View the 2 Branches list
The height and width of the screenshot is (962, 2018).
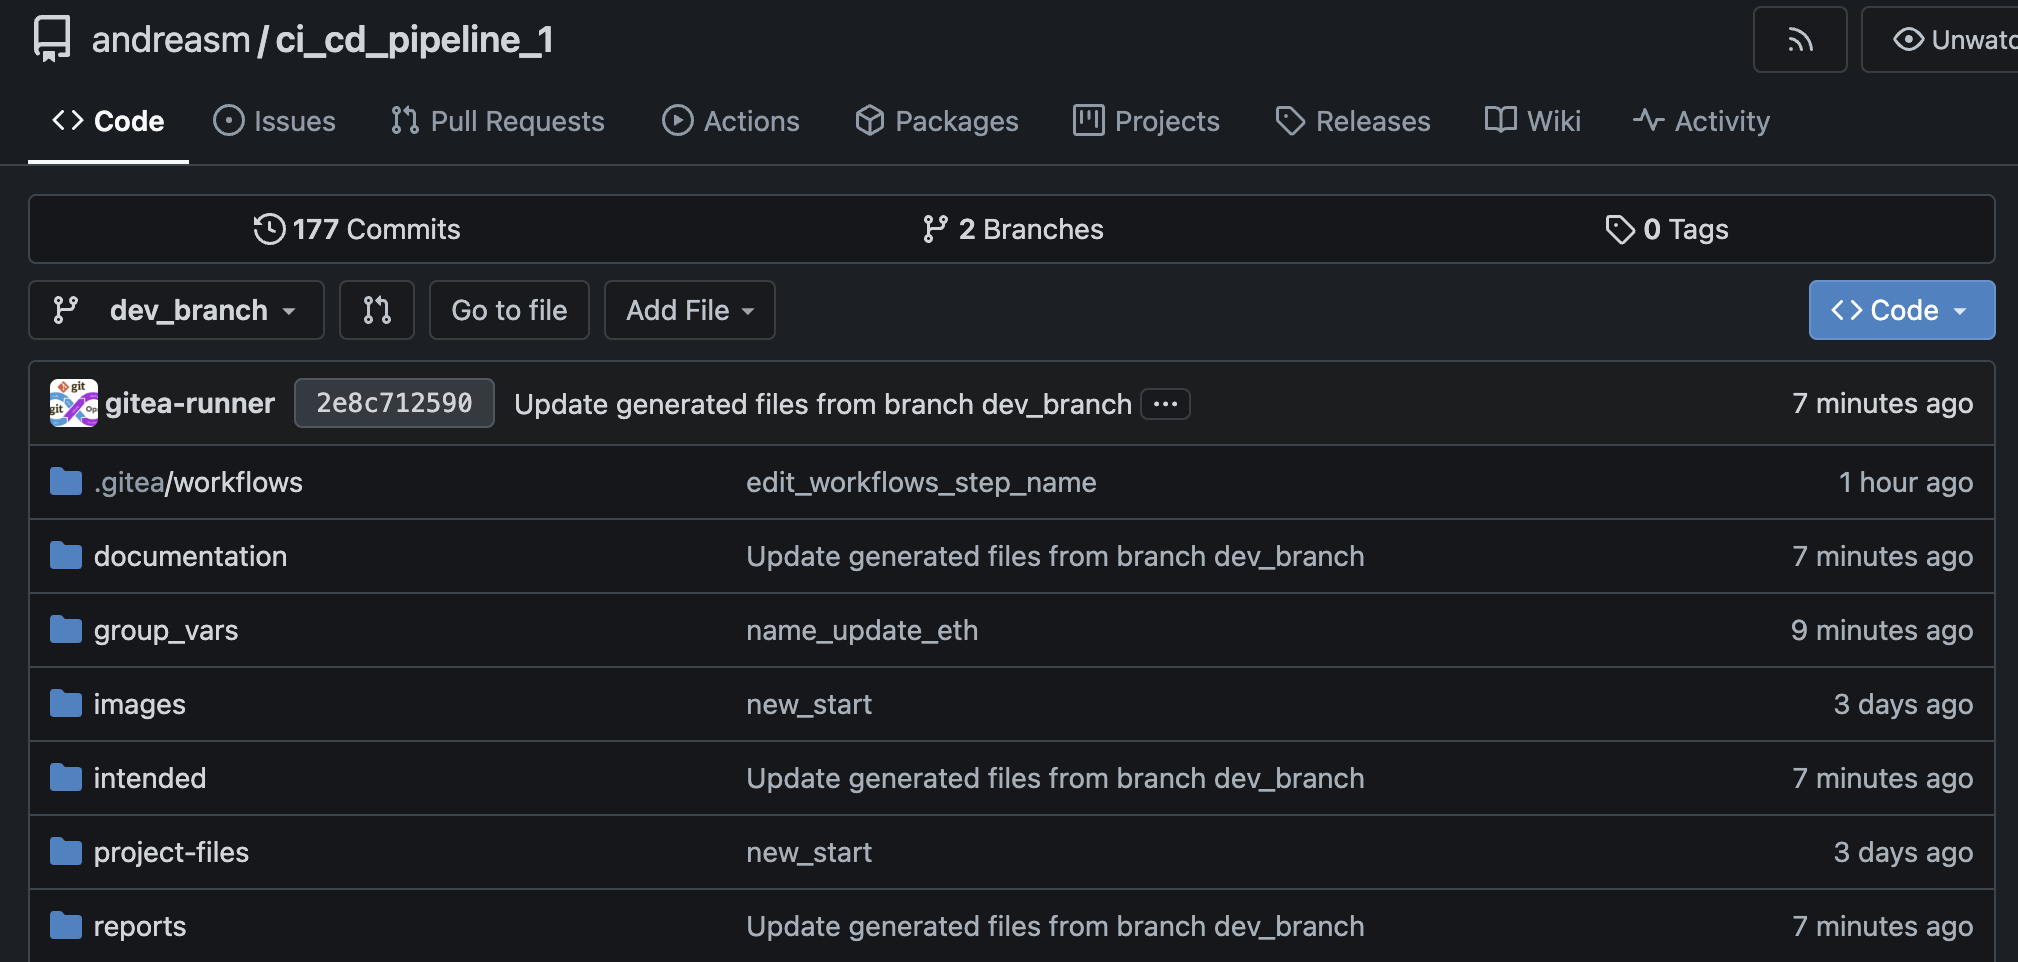coord(1012,229)
